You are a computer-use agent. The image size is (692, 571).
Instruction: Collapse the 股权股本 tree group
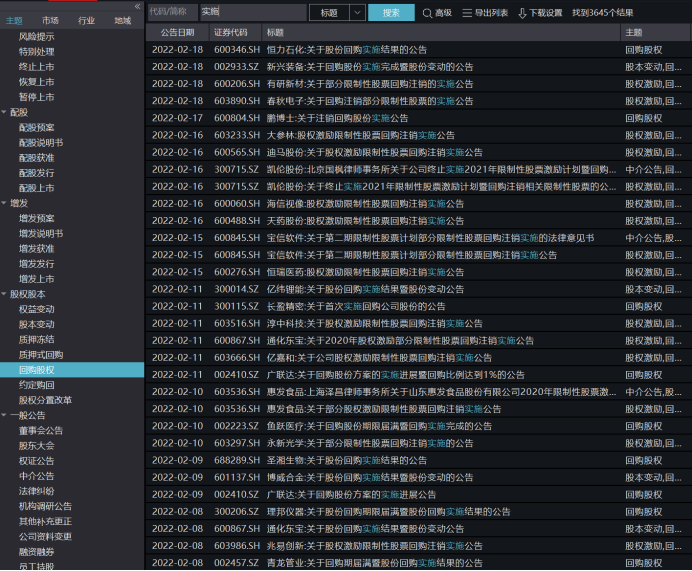[x=4, y=294]
